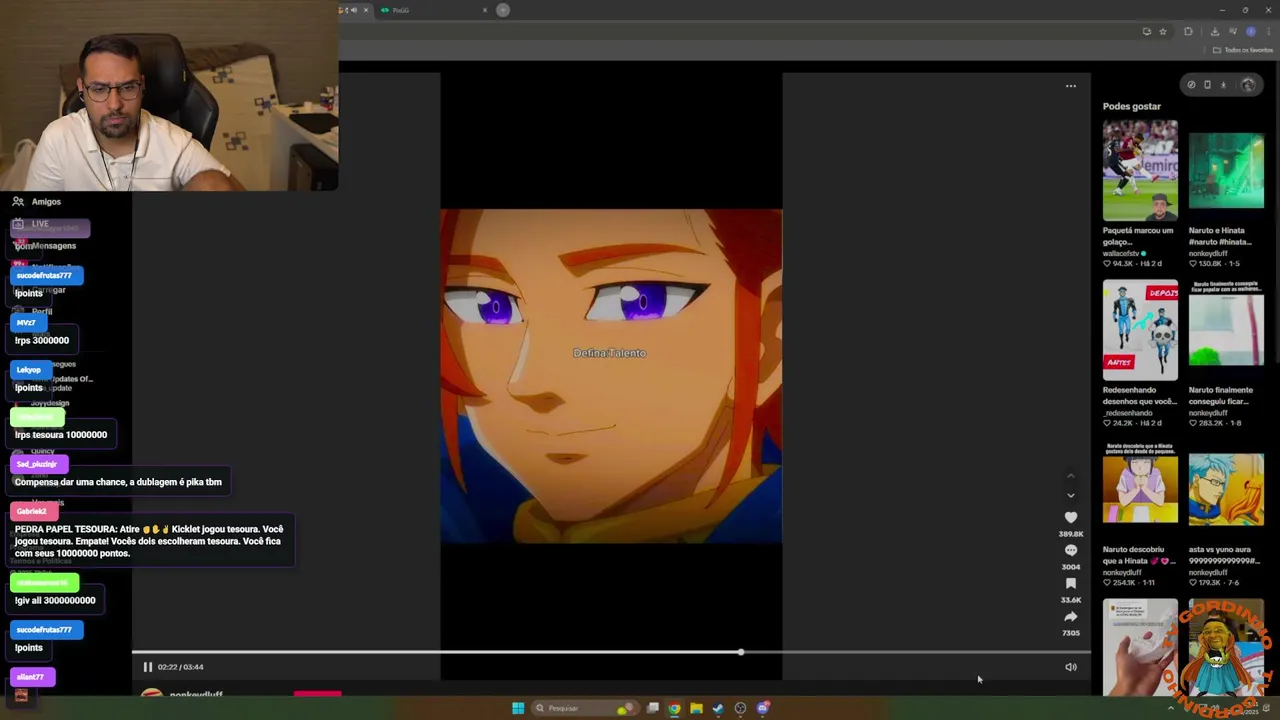Image resolution: width=1280 pixels, height=720 pixels.
Task: Open the 'asta vs yuno aura' thumbnail
Action: point(1226,490)
